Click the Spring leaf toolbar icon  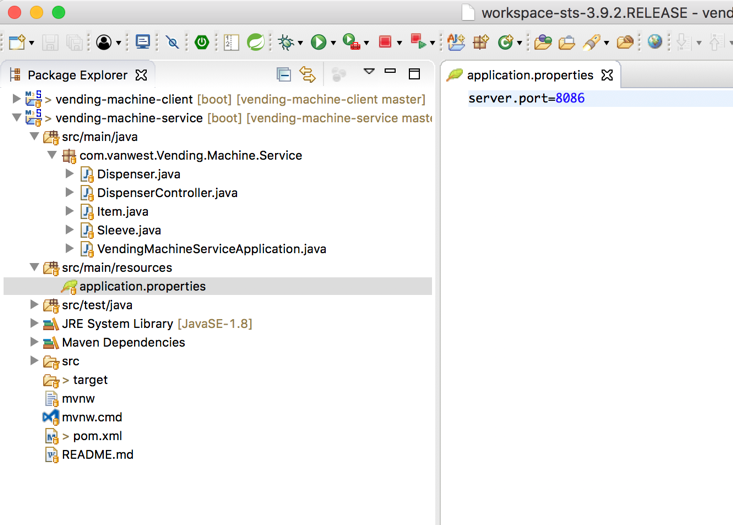tap(256, 43)
